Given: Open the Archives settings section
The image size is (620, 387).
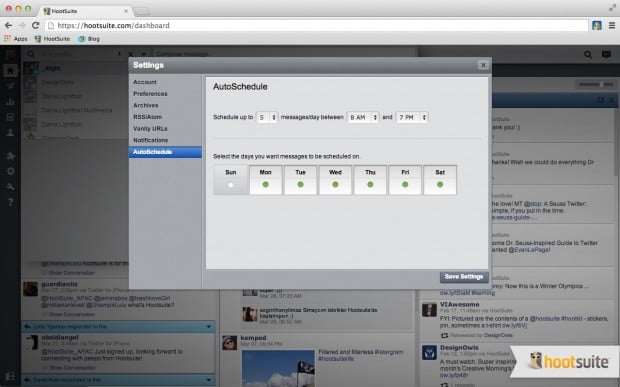Looking at the screenshot, I should coord(146,105).
